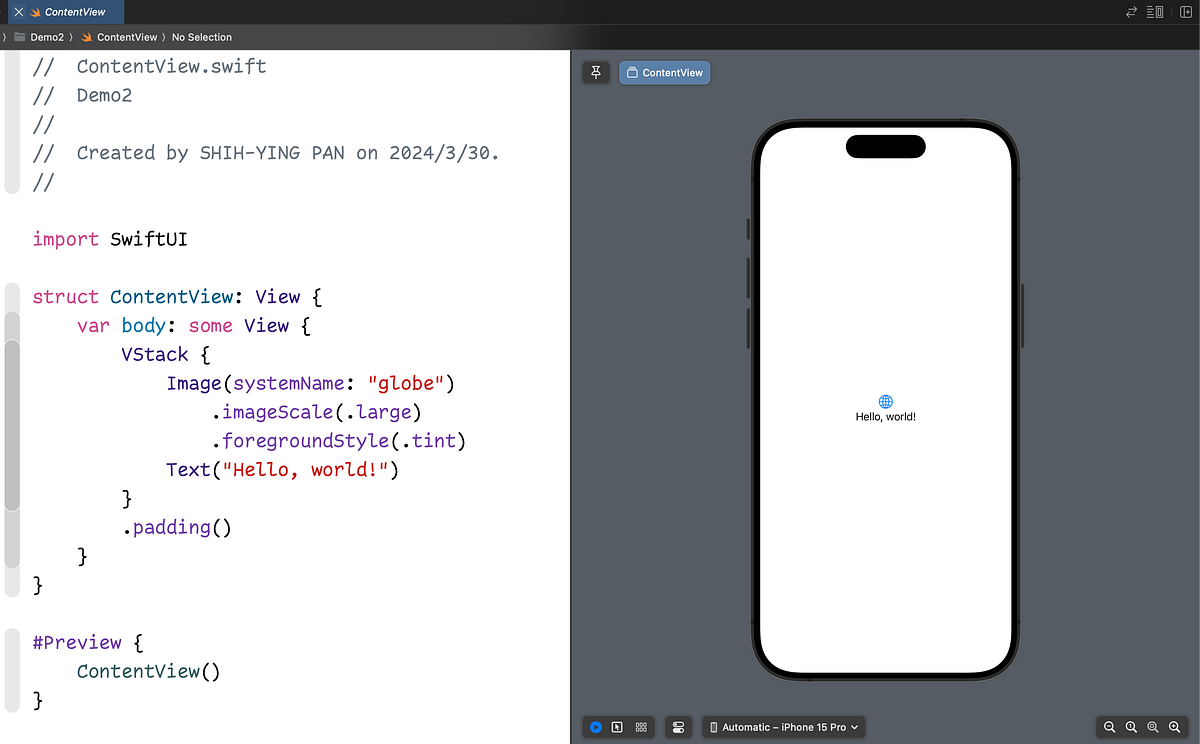Zoom the preview to fit
The image size is (1200, 744).
(1151, 727)
